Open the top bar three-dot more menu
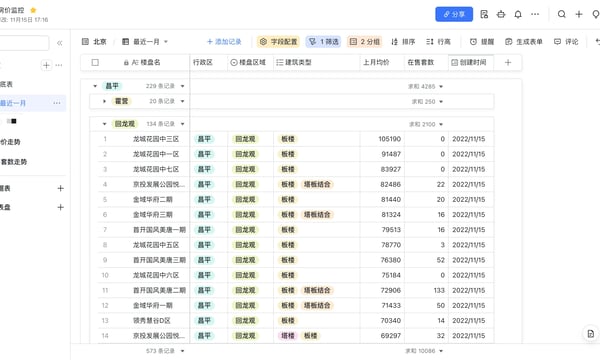This screenshot has width=600, height=360. click(535, 14)
